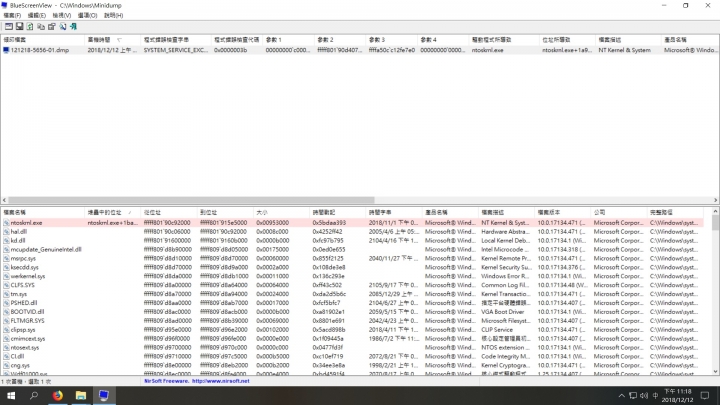Click the Find toolbar icon

tap(62, 27)
